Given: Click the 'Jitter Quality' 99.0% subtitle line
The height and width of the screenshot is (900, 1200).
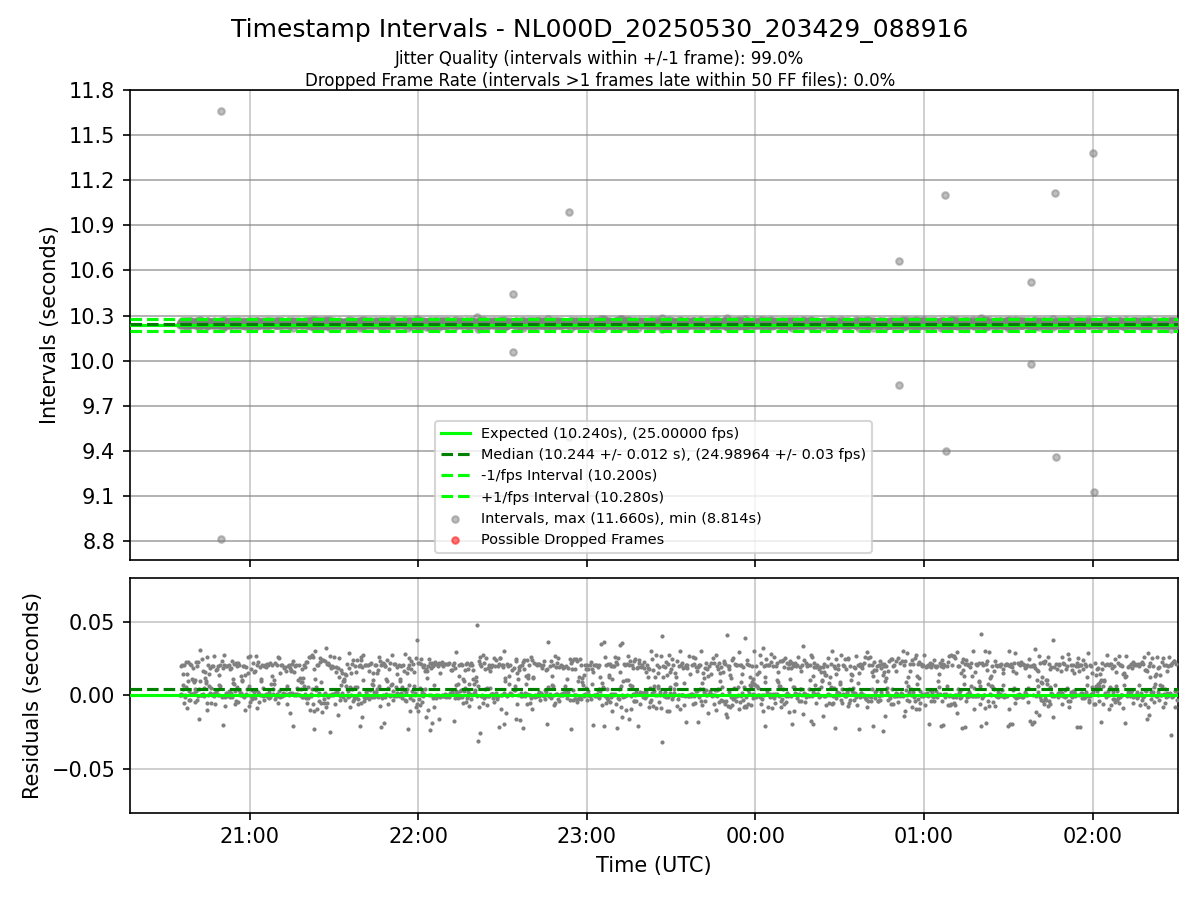Looking at the screenshot, I should 599,58.
